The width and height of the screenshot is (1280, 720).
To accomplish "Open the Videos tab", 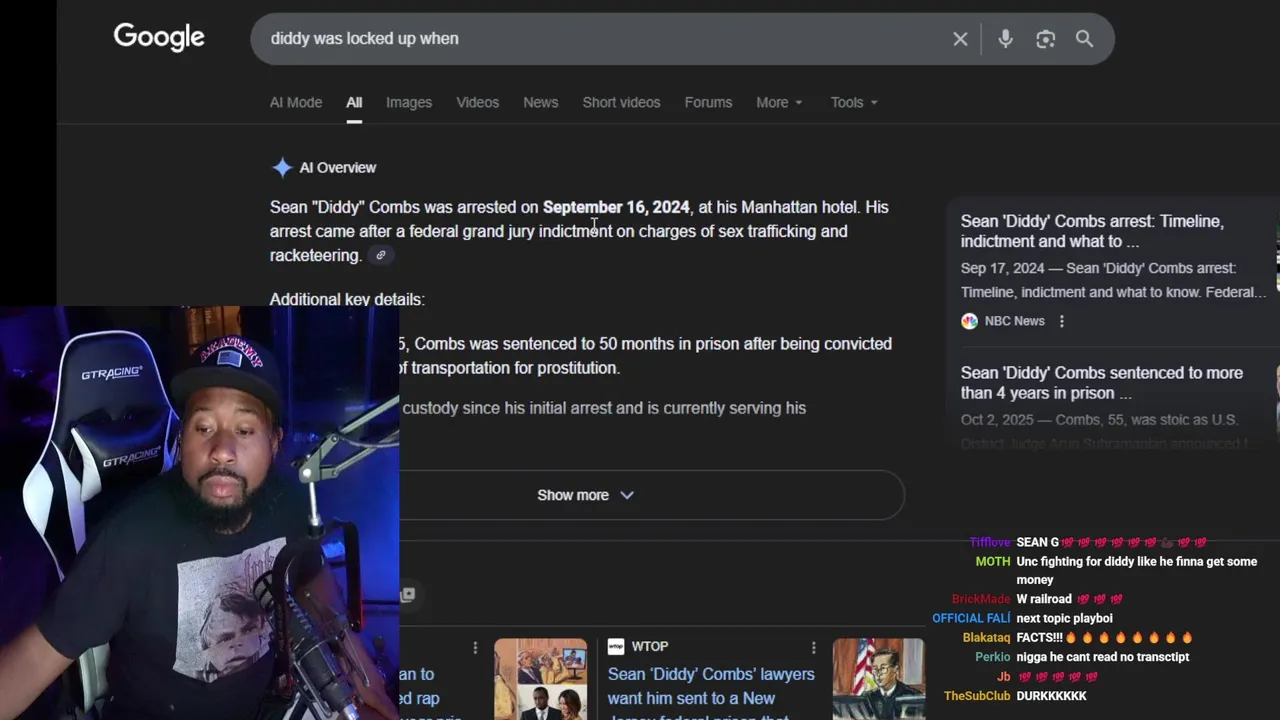I will (477, 102).
